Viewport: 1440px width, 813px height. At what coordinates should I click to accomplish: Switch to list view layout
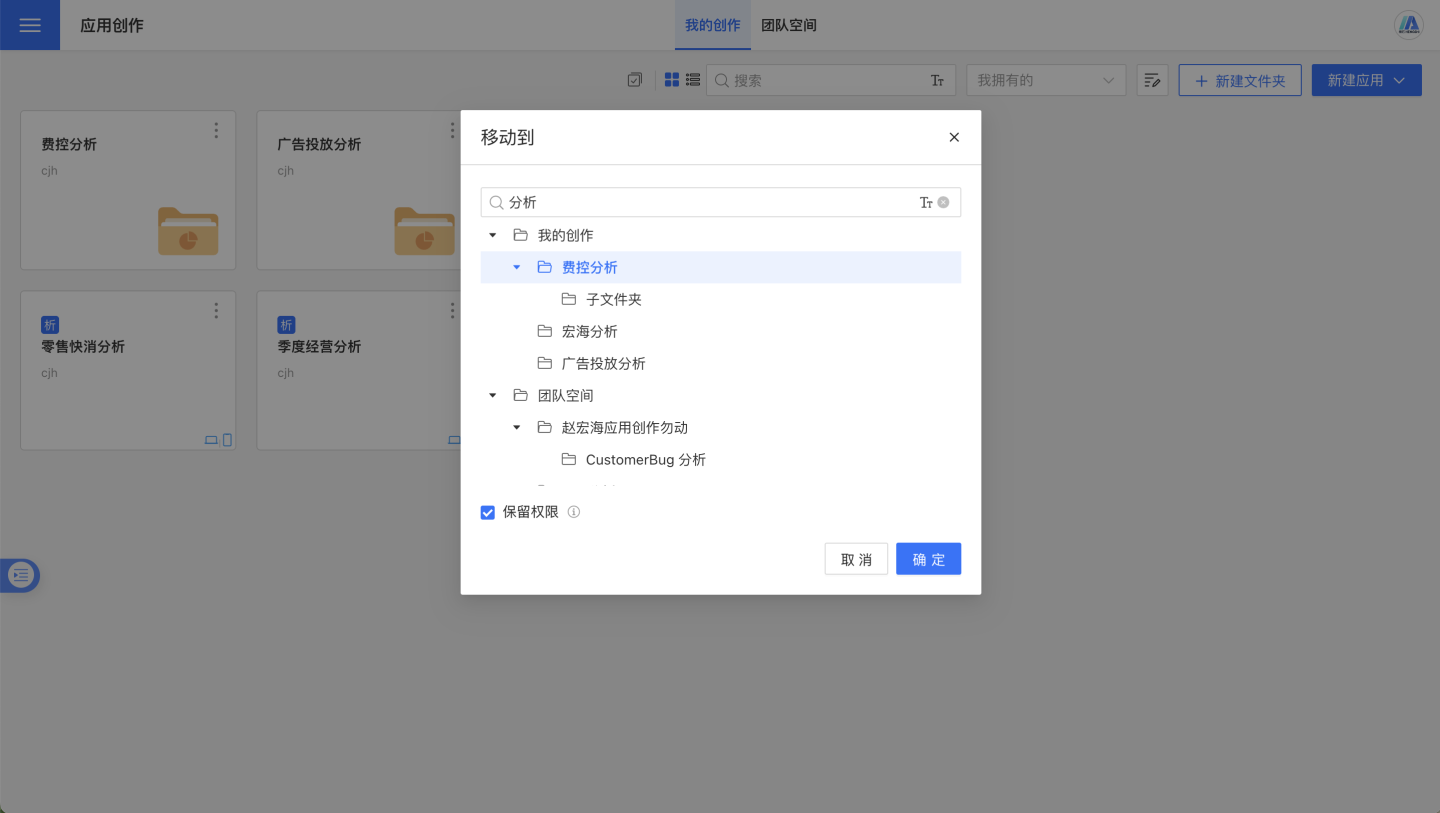pos(692,80)
